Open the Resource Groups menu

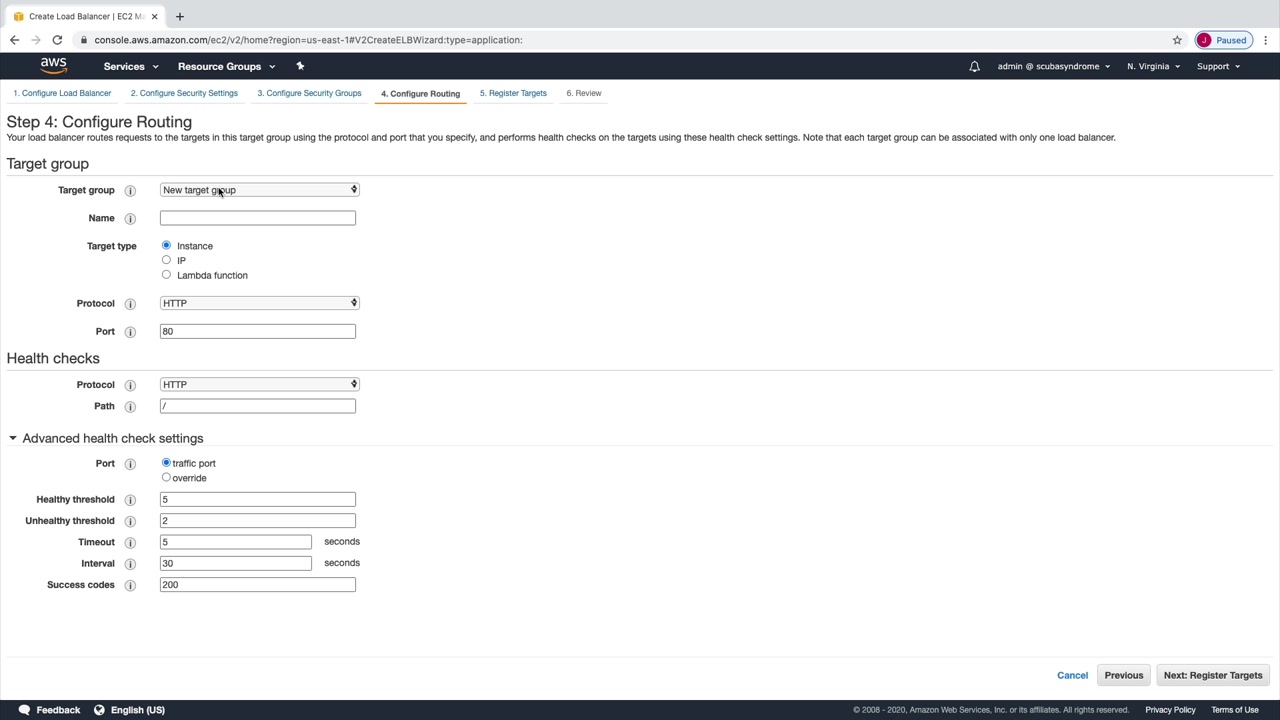226,67
